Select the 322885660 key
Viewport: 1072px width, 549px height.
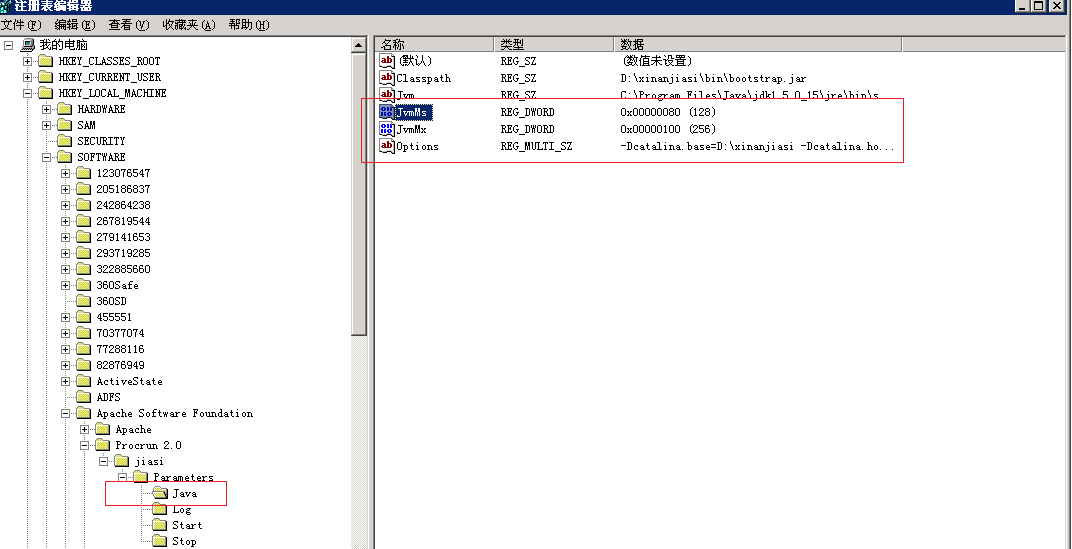(123, 269)
